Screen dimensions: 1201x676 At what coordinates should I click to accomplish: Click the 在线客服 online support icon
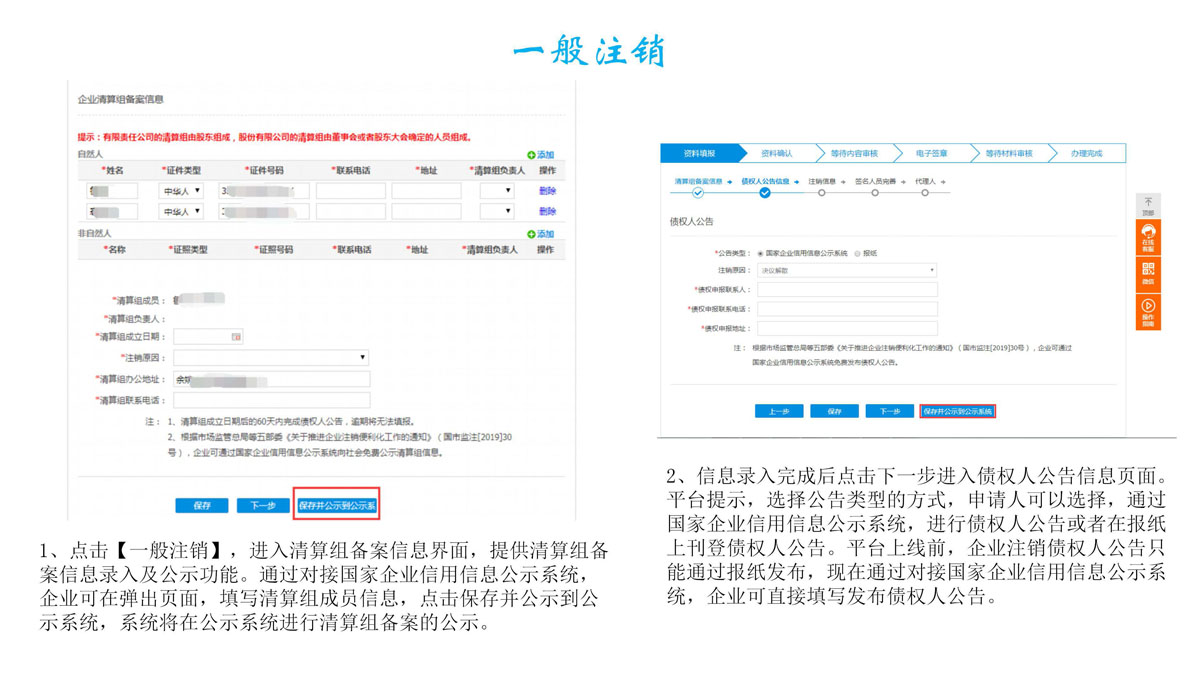click(1148, 237)
